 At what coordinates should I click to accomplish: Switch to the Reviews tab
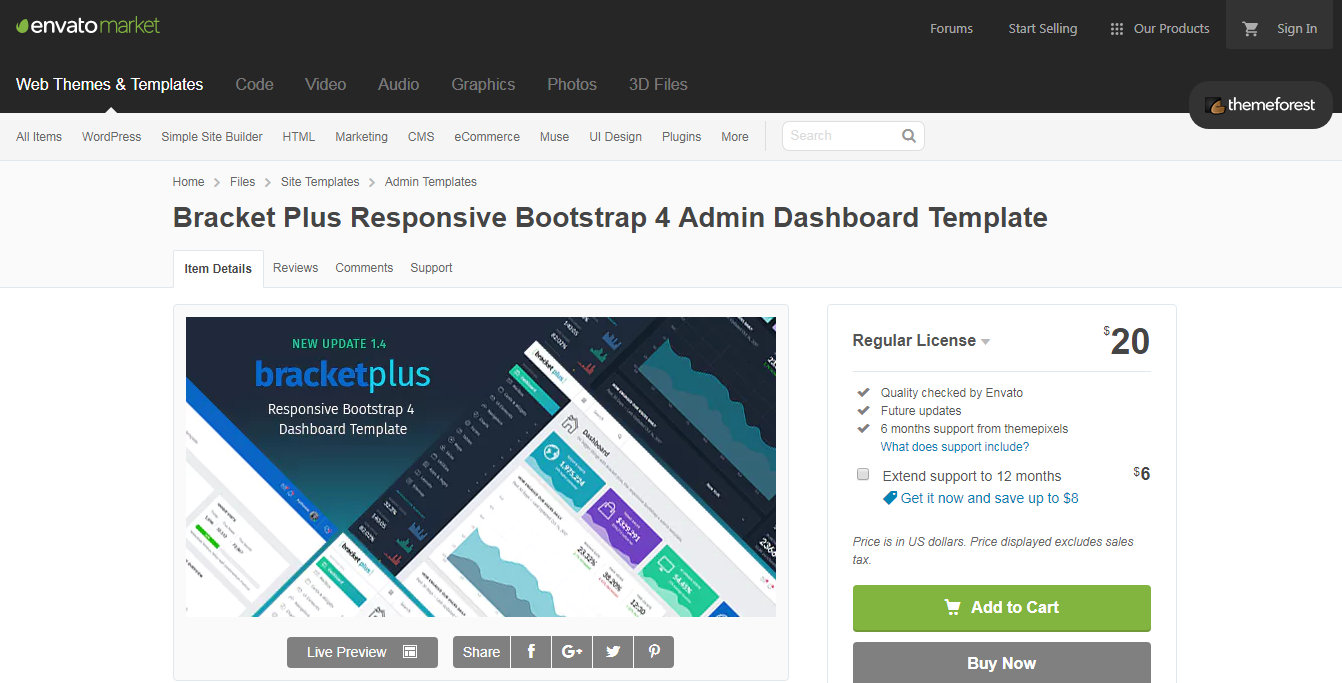(295, 268)
